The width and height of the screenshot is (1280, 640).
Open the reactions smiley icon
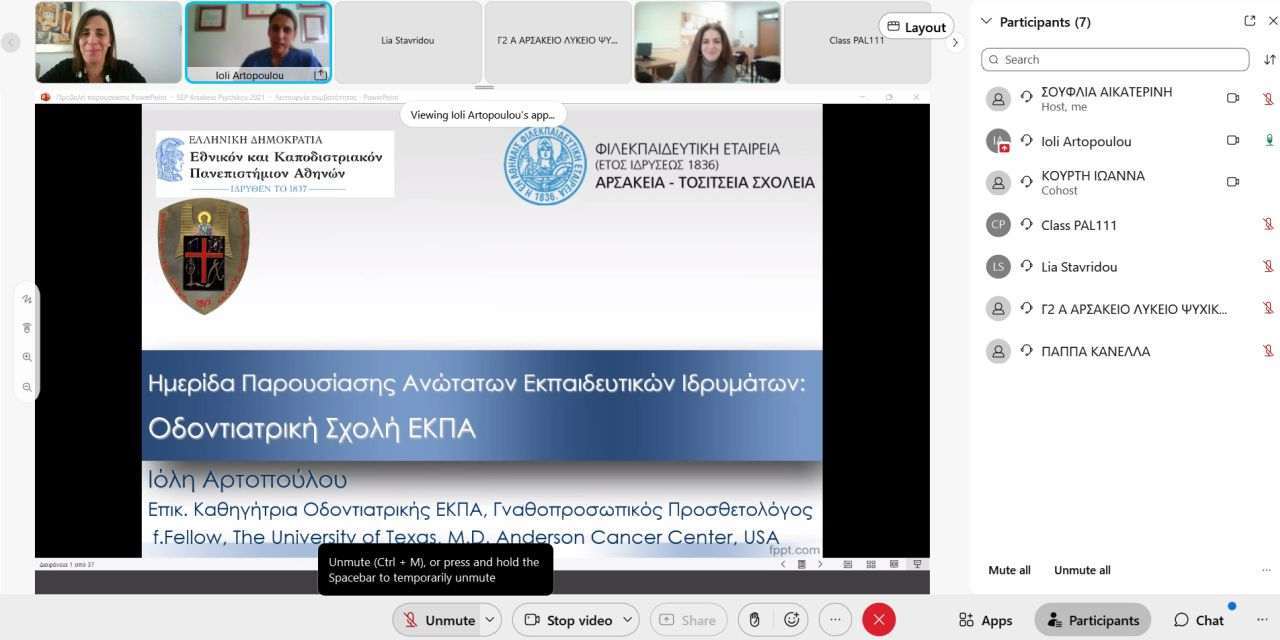(792, 620)
